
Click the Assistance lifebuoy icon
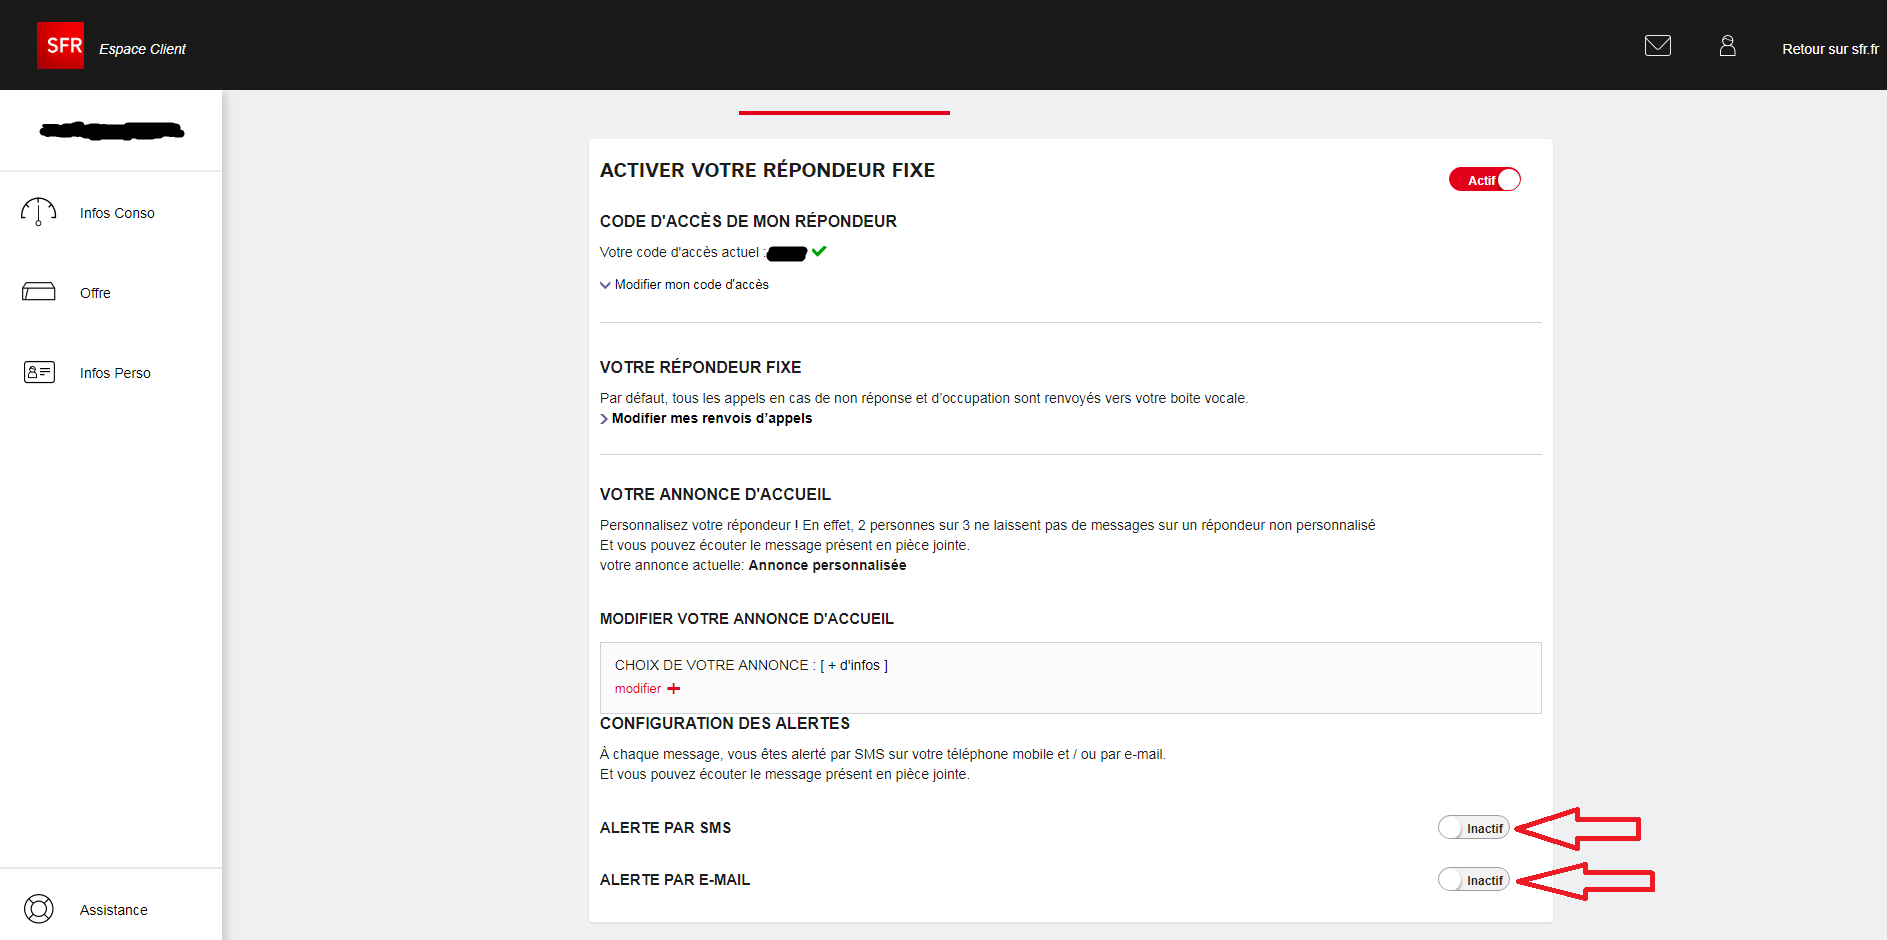[x=39, y=909]
